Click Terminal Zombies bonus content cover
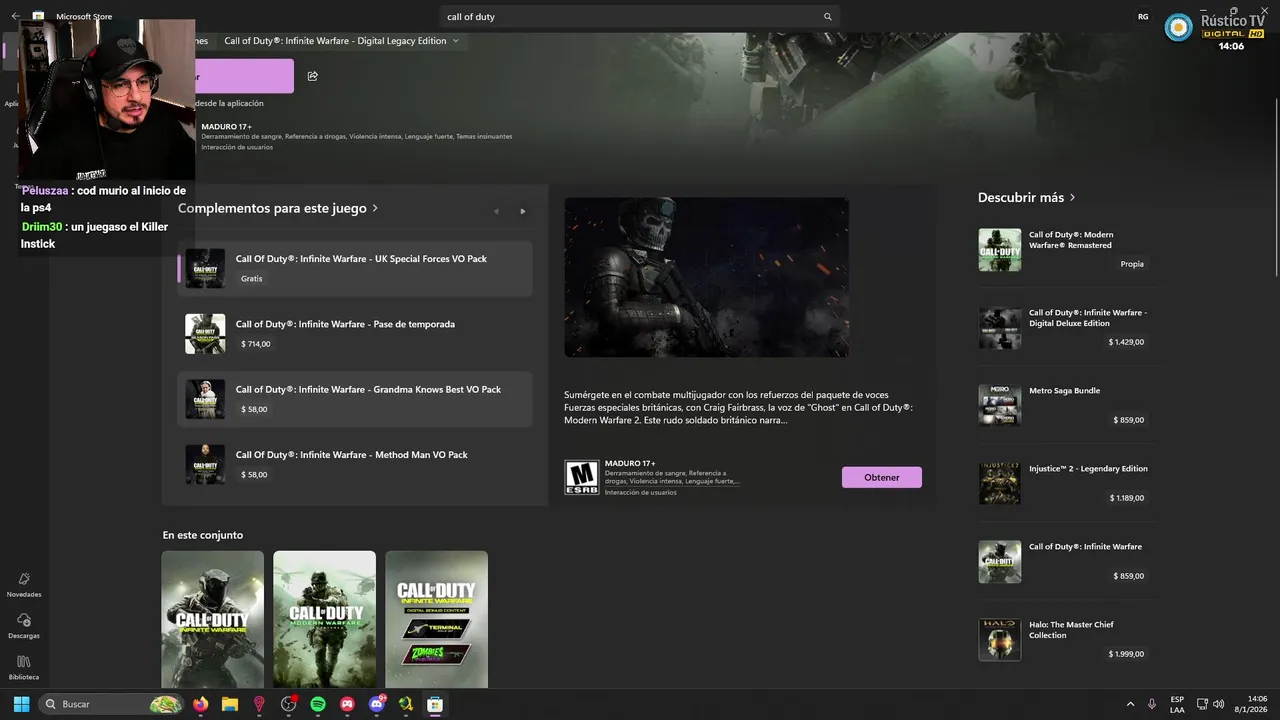1280x720 pixels. pos(437,619)
